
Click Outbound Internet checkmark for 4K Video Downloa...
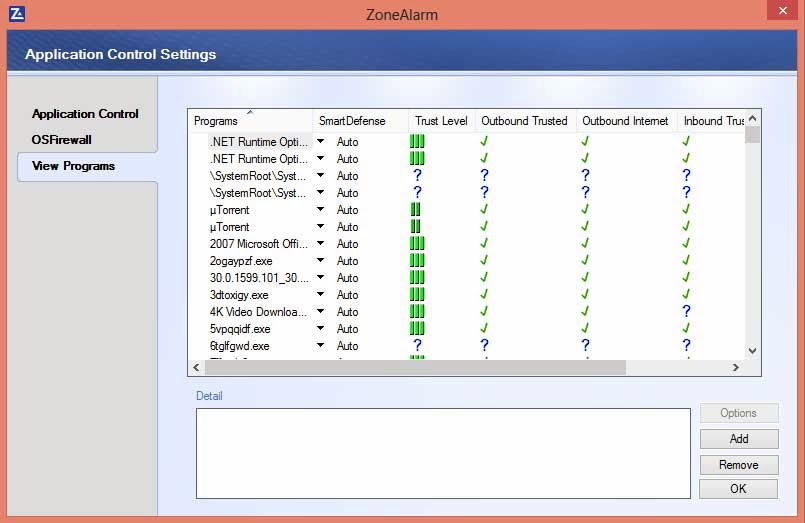585,311
